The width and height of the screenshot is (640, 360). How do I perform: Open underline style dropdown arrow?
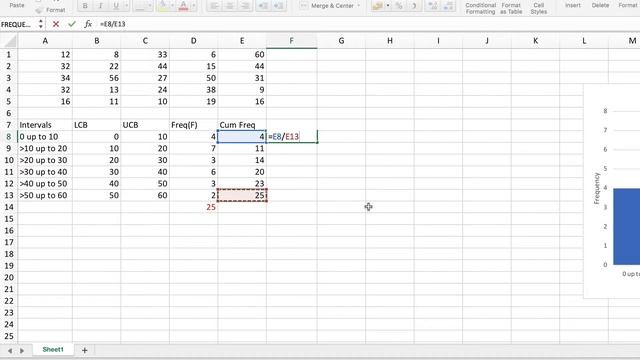point(126,6)
